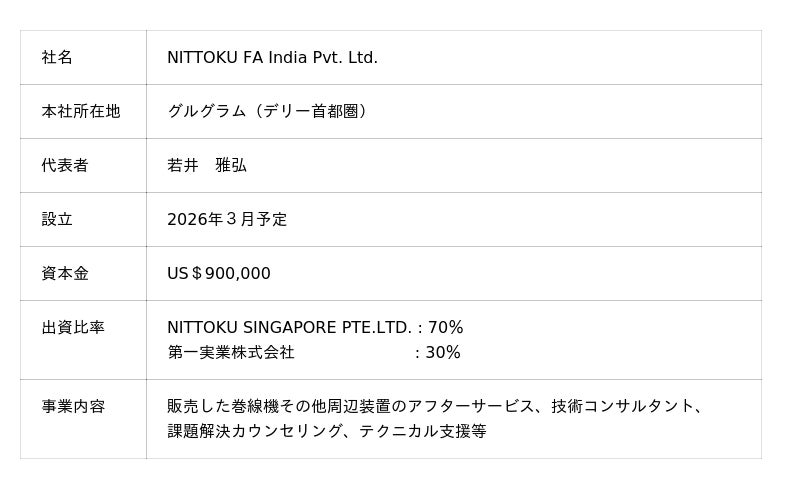Click the 社名 row label
This screenshot has width=800, height=489.
[57, 58]
